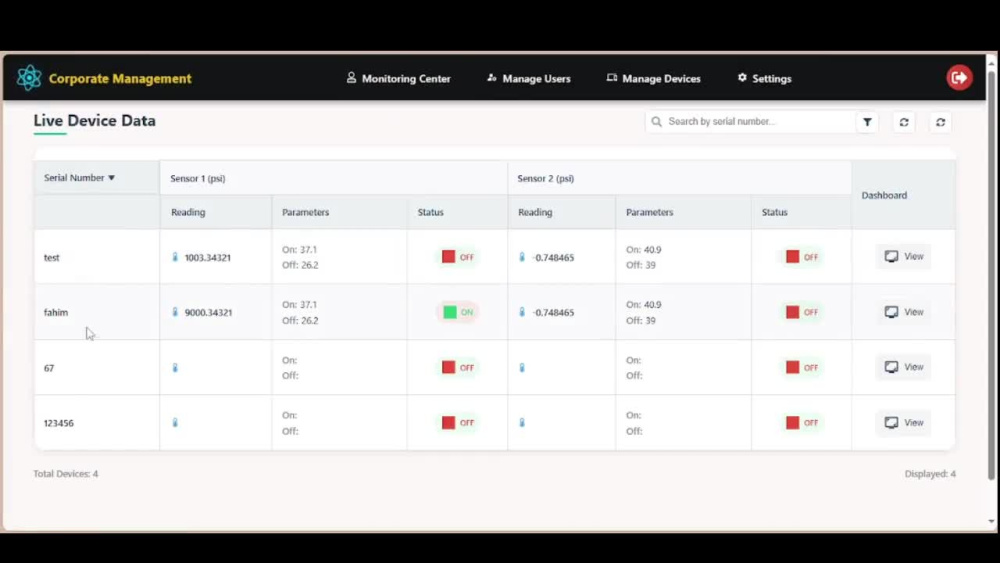
Task: Click Sensor 1 thermometer icon in row 67
Action: (175, 367)
